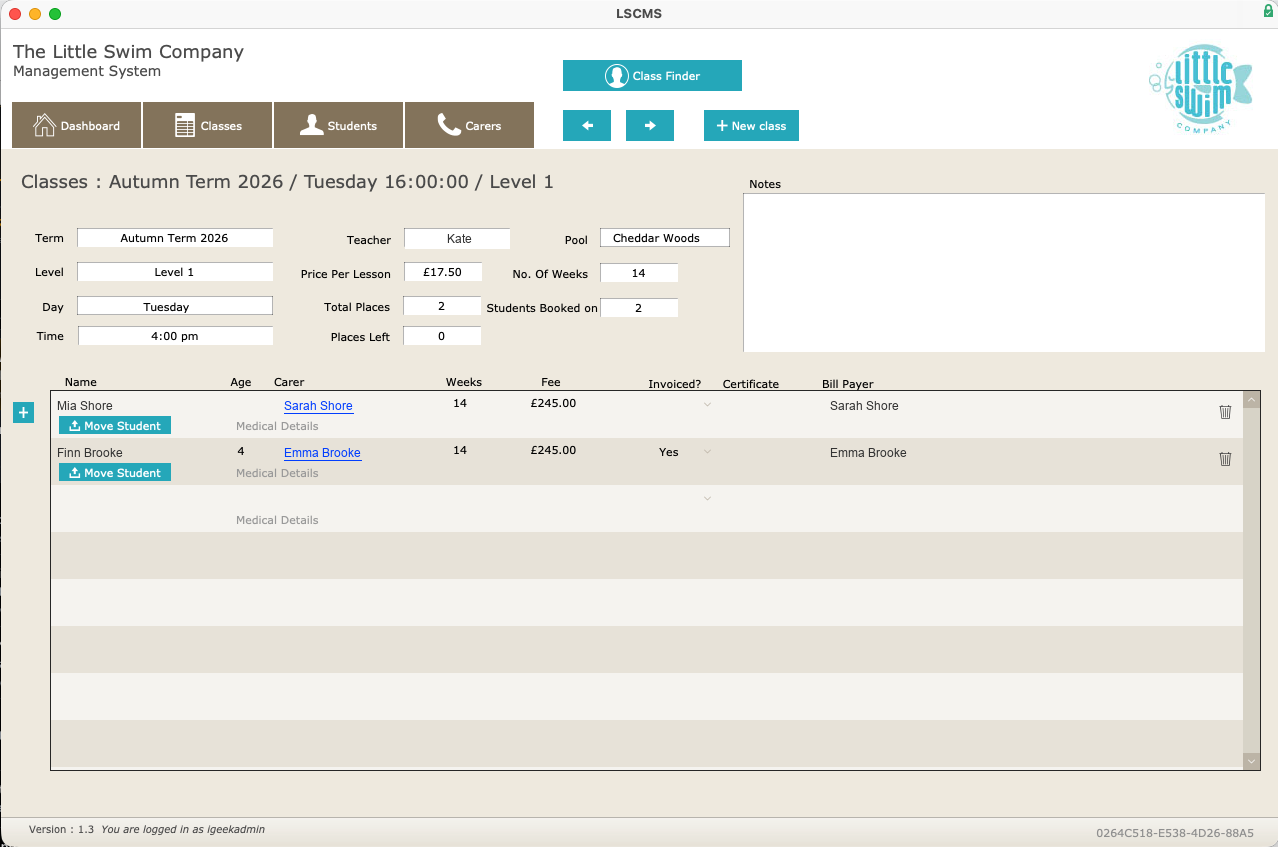Open the Dashboard tab

point(77,125)
